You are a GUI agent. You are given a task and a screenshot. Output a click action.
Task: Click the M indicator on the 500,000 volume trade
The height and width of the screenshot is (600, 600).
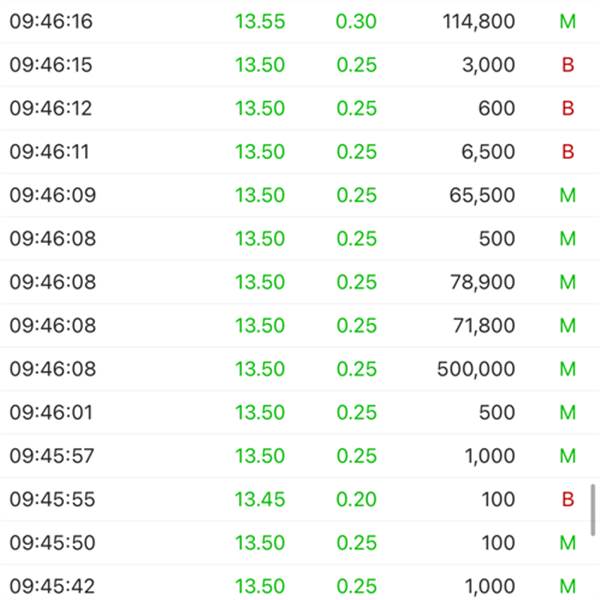coord(568,369)
